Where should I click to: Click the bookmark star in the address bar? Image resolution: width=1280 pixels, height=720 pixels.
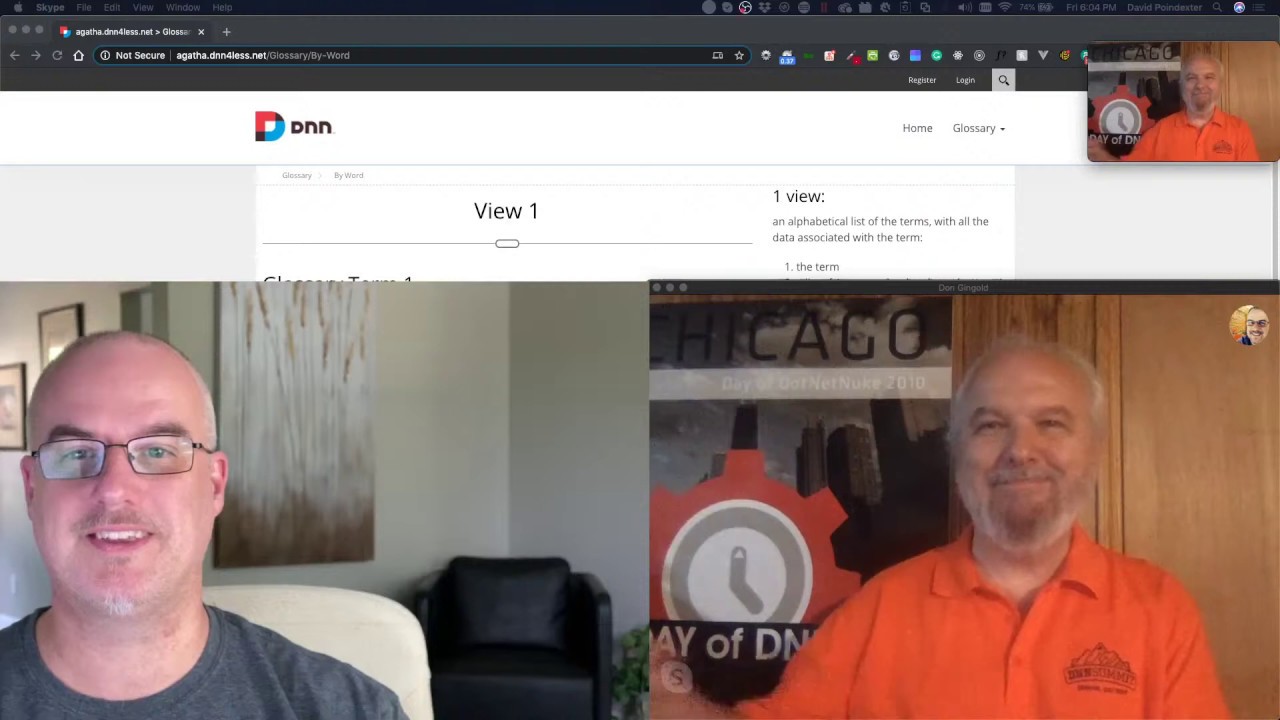click(739, 55)
